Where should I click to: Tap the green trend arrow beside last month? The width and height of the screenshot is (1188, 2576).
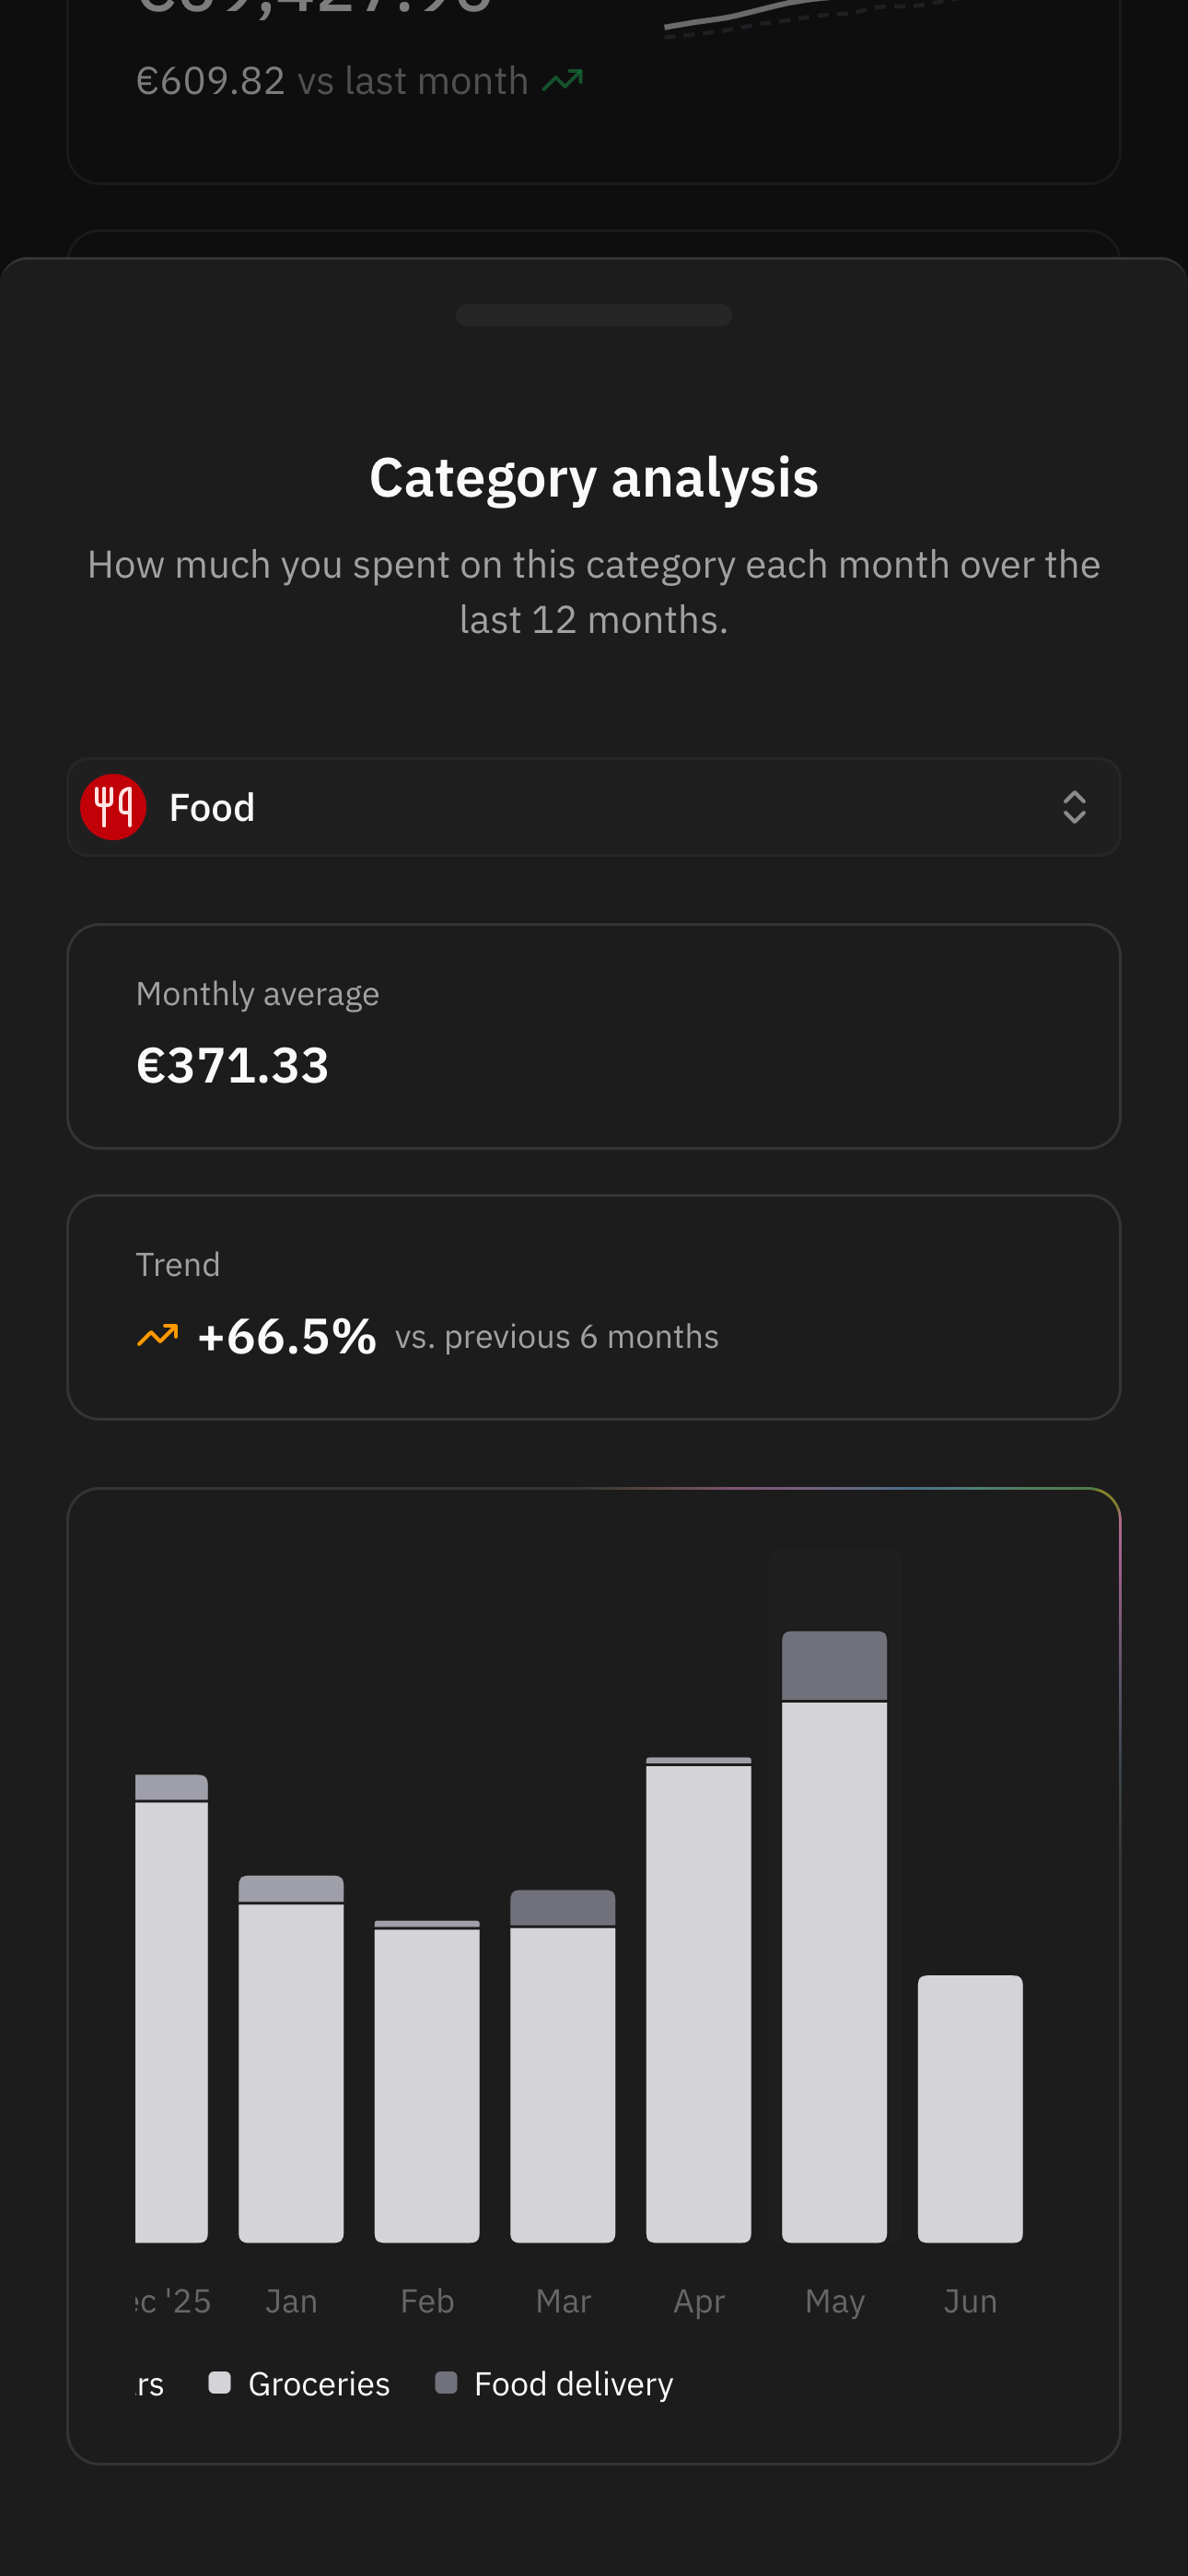click(x=562, y=80)
